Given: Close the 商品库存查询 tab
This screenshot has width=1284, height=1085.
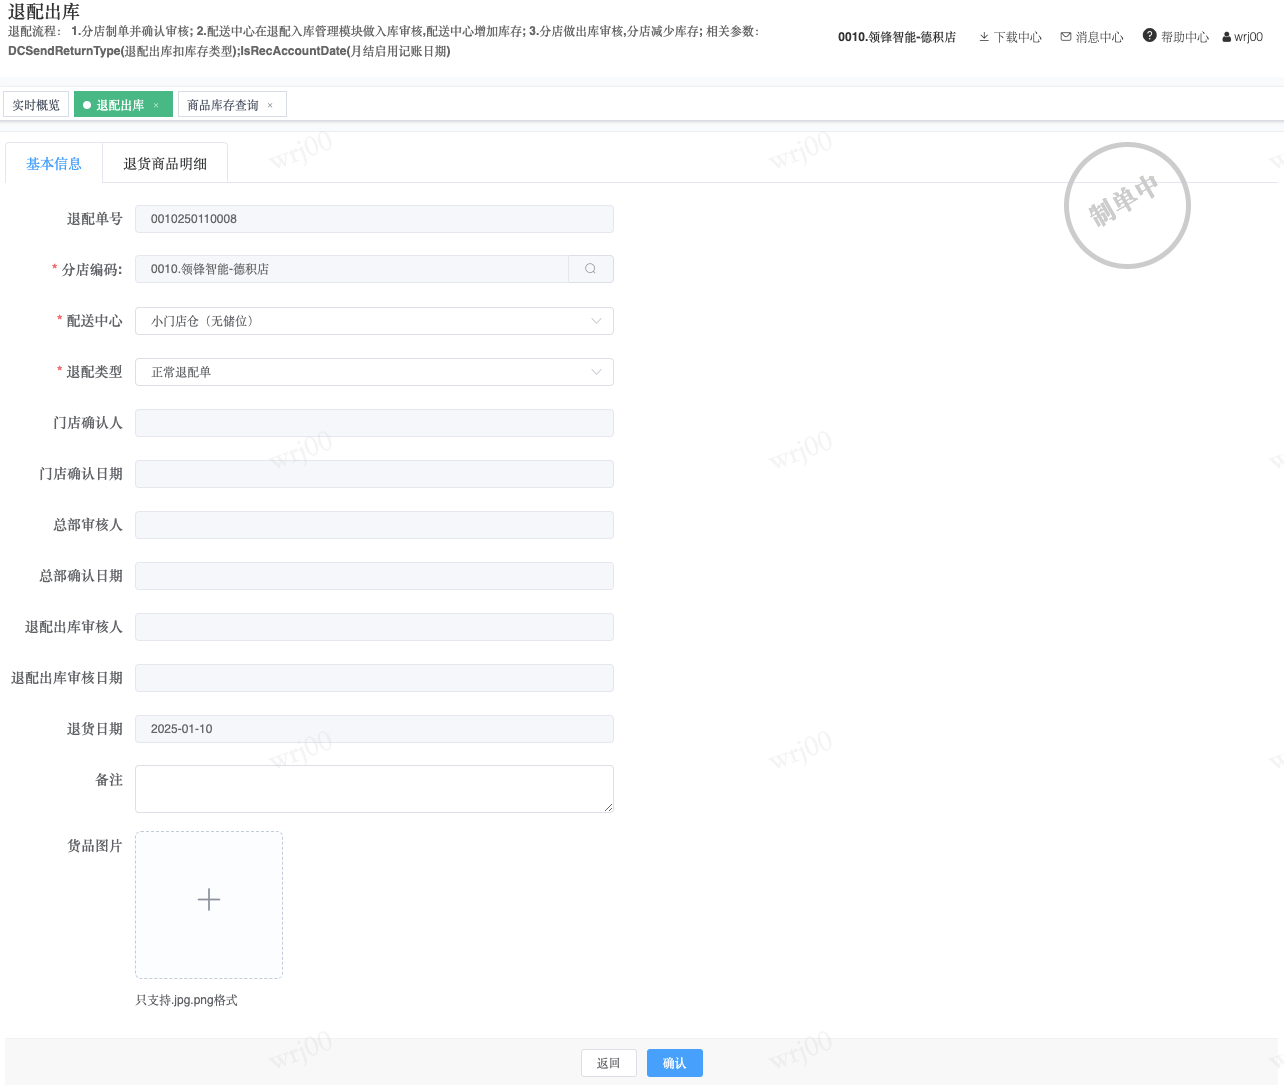Looking at the screenshot, I should [x=270, y=105].
